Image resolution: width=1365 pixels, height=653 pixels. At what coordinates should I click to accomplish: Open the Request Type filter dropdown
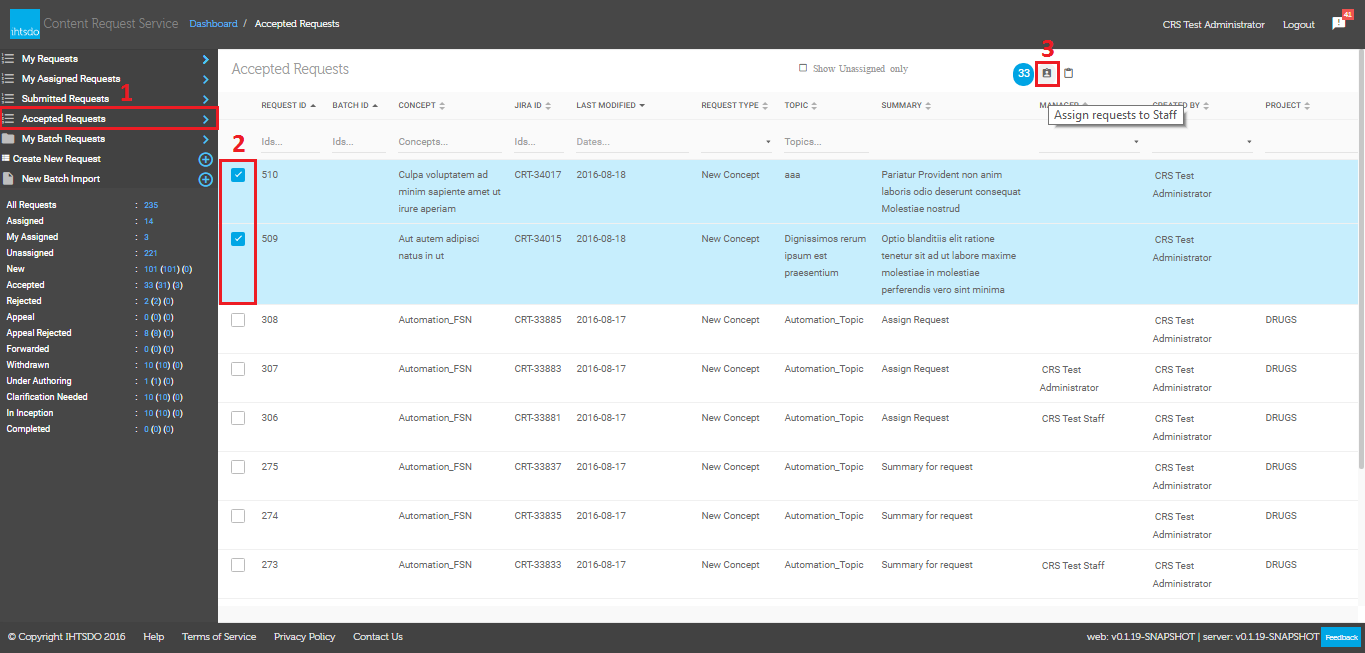click(737, 142)
